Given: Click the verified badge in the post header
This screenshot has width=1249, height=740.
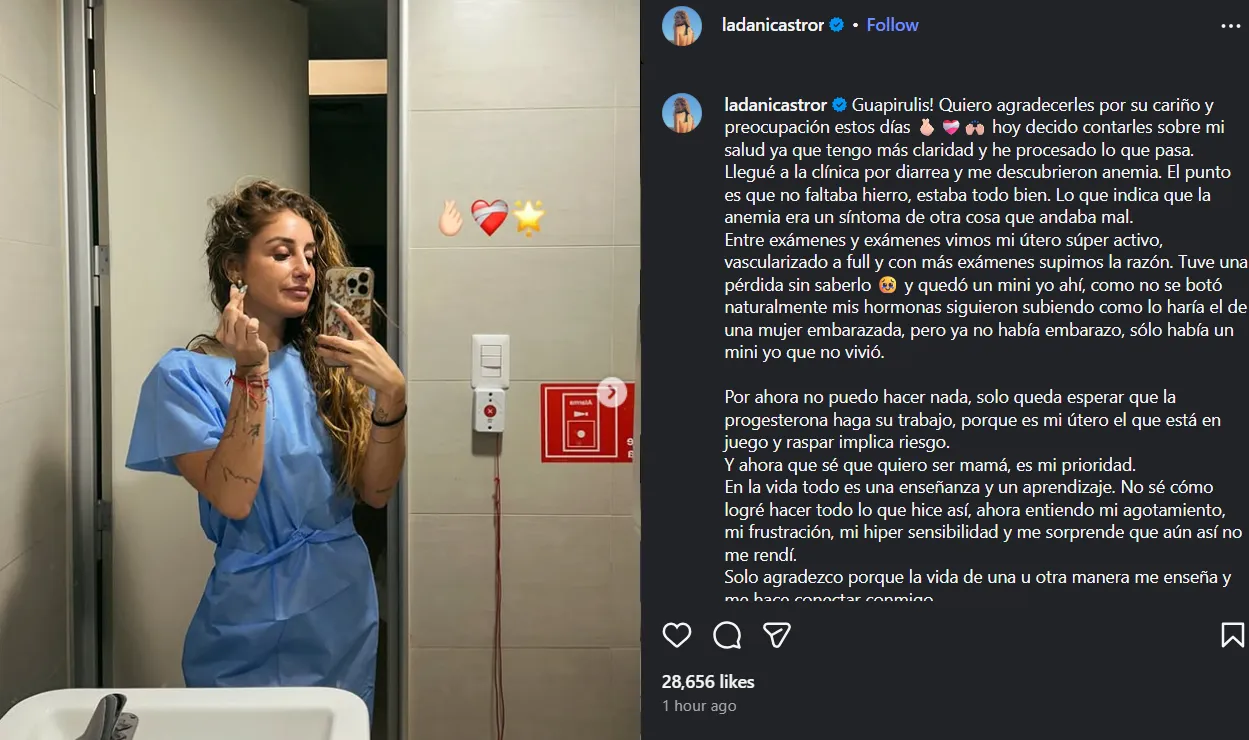Looking at the screenshot, I should (x=837, y=25).
